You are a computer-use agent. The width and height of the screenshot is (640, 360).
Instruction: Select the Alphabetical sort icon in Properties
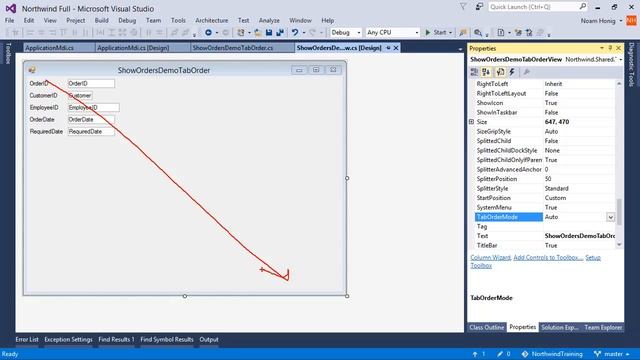[x=486, y=72]
